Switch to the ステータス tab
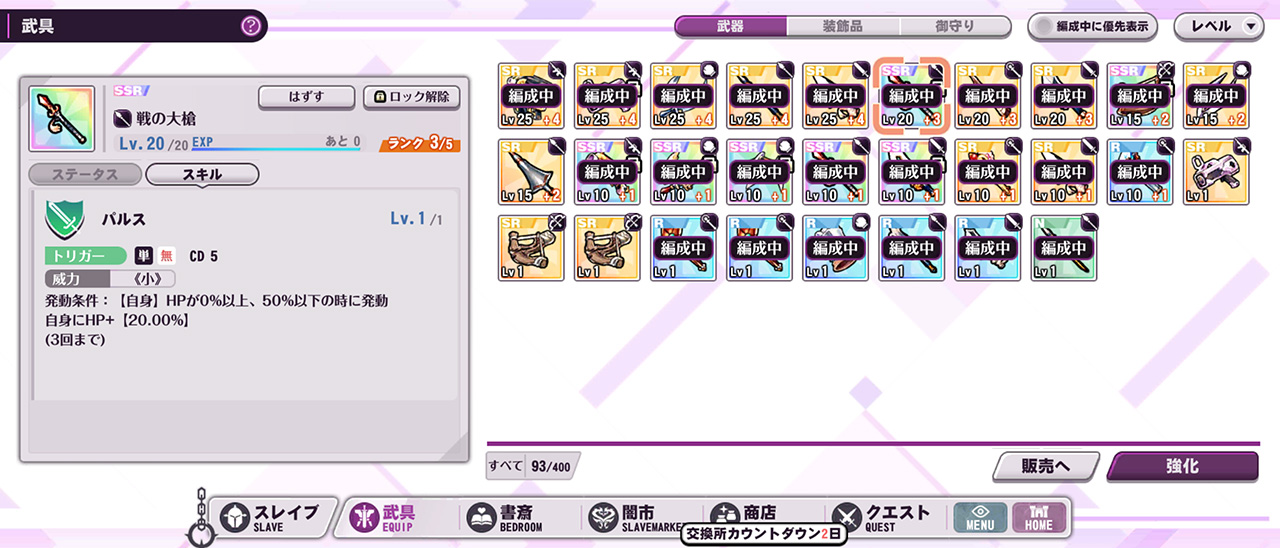The width and height of the screenshot is (1280, 548). click(85, 174)
